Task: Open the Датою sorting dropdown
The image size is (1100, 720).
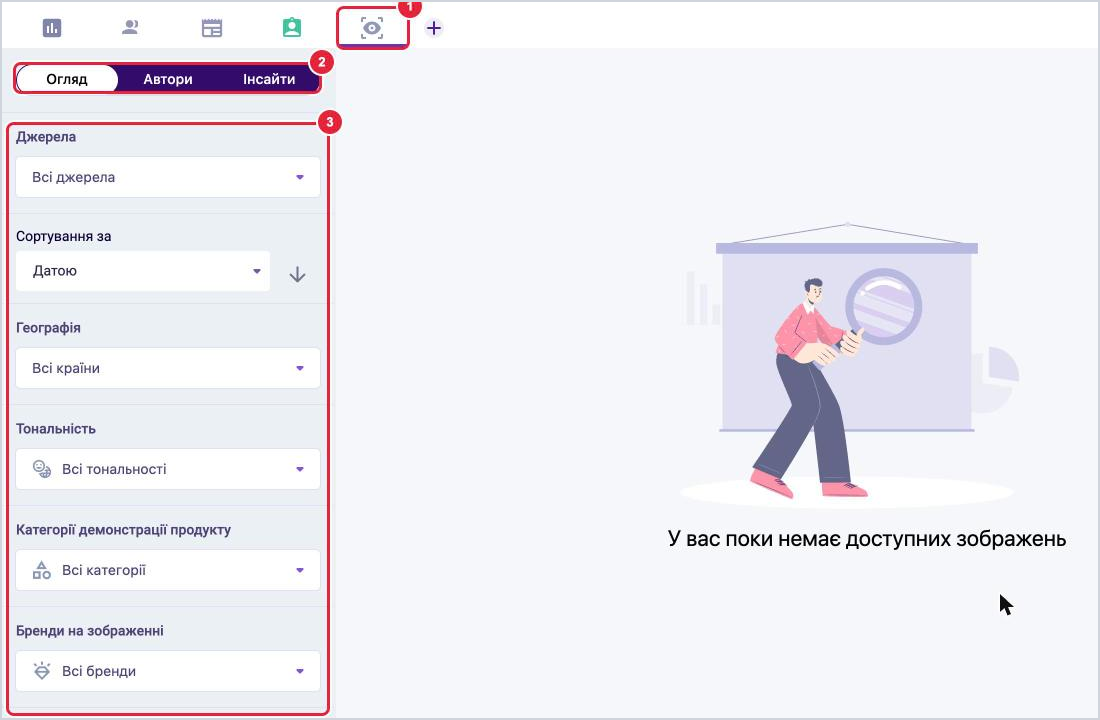Action: click(143, 271)
